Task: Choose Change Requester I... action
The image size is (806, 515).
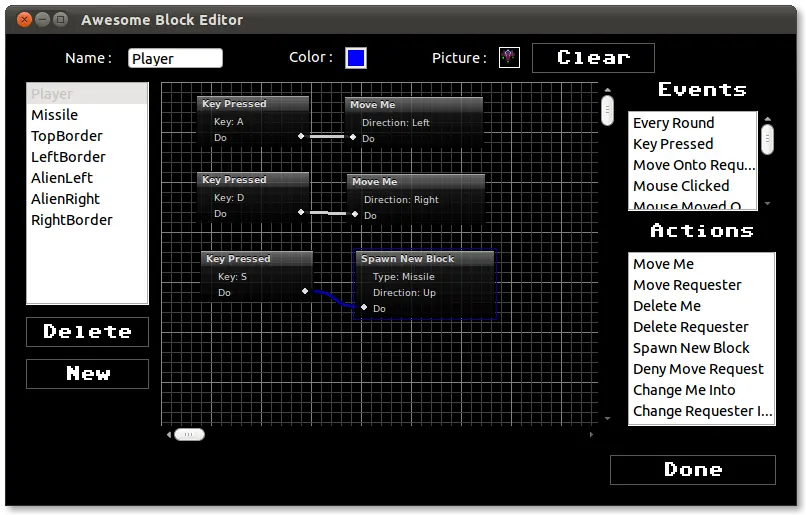Action: (x=702, y=412)
